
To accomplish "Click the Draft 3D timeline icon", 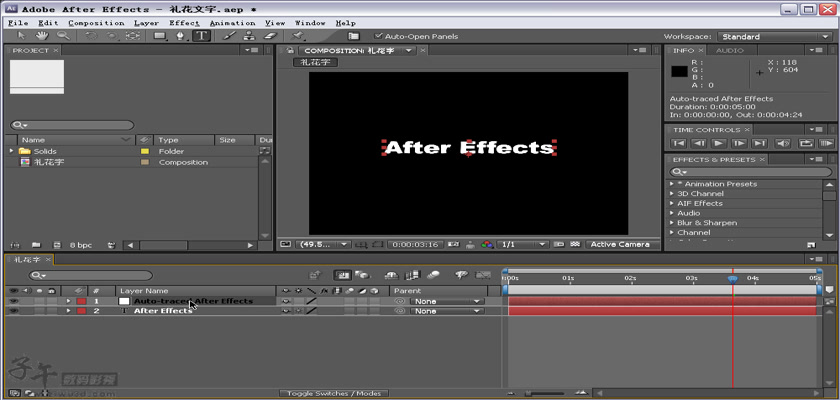I will 363,275.
